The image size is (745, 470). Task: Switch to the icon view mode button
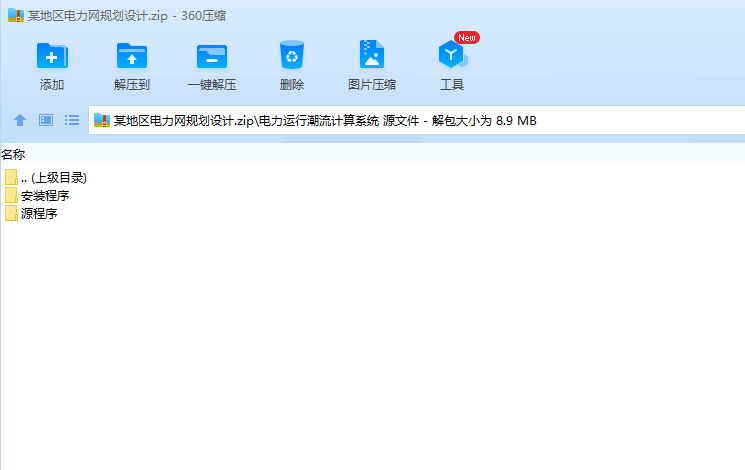46,120
